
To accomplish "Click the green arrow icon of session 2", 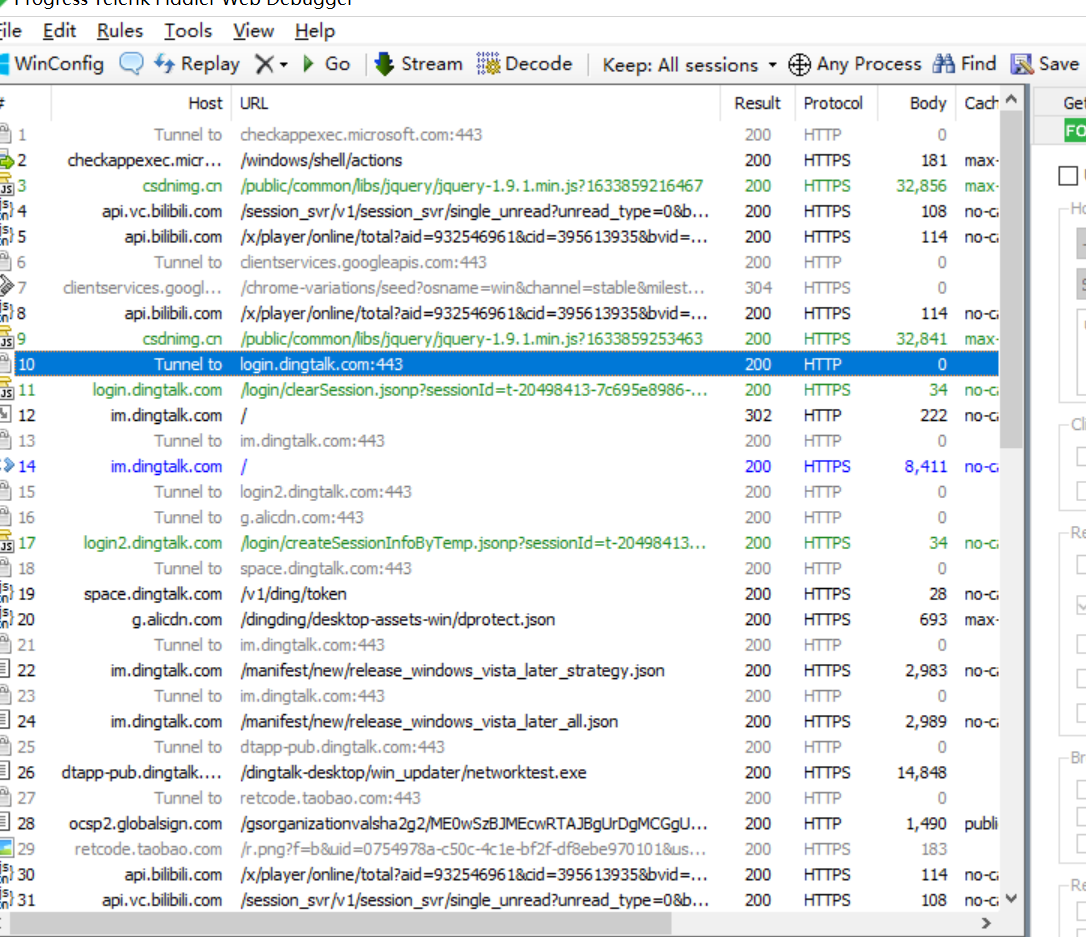I will tap(6, 160).
